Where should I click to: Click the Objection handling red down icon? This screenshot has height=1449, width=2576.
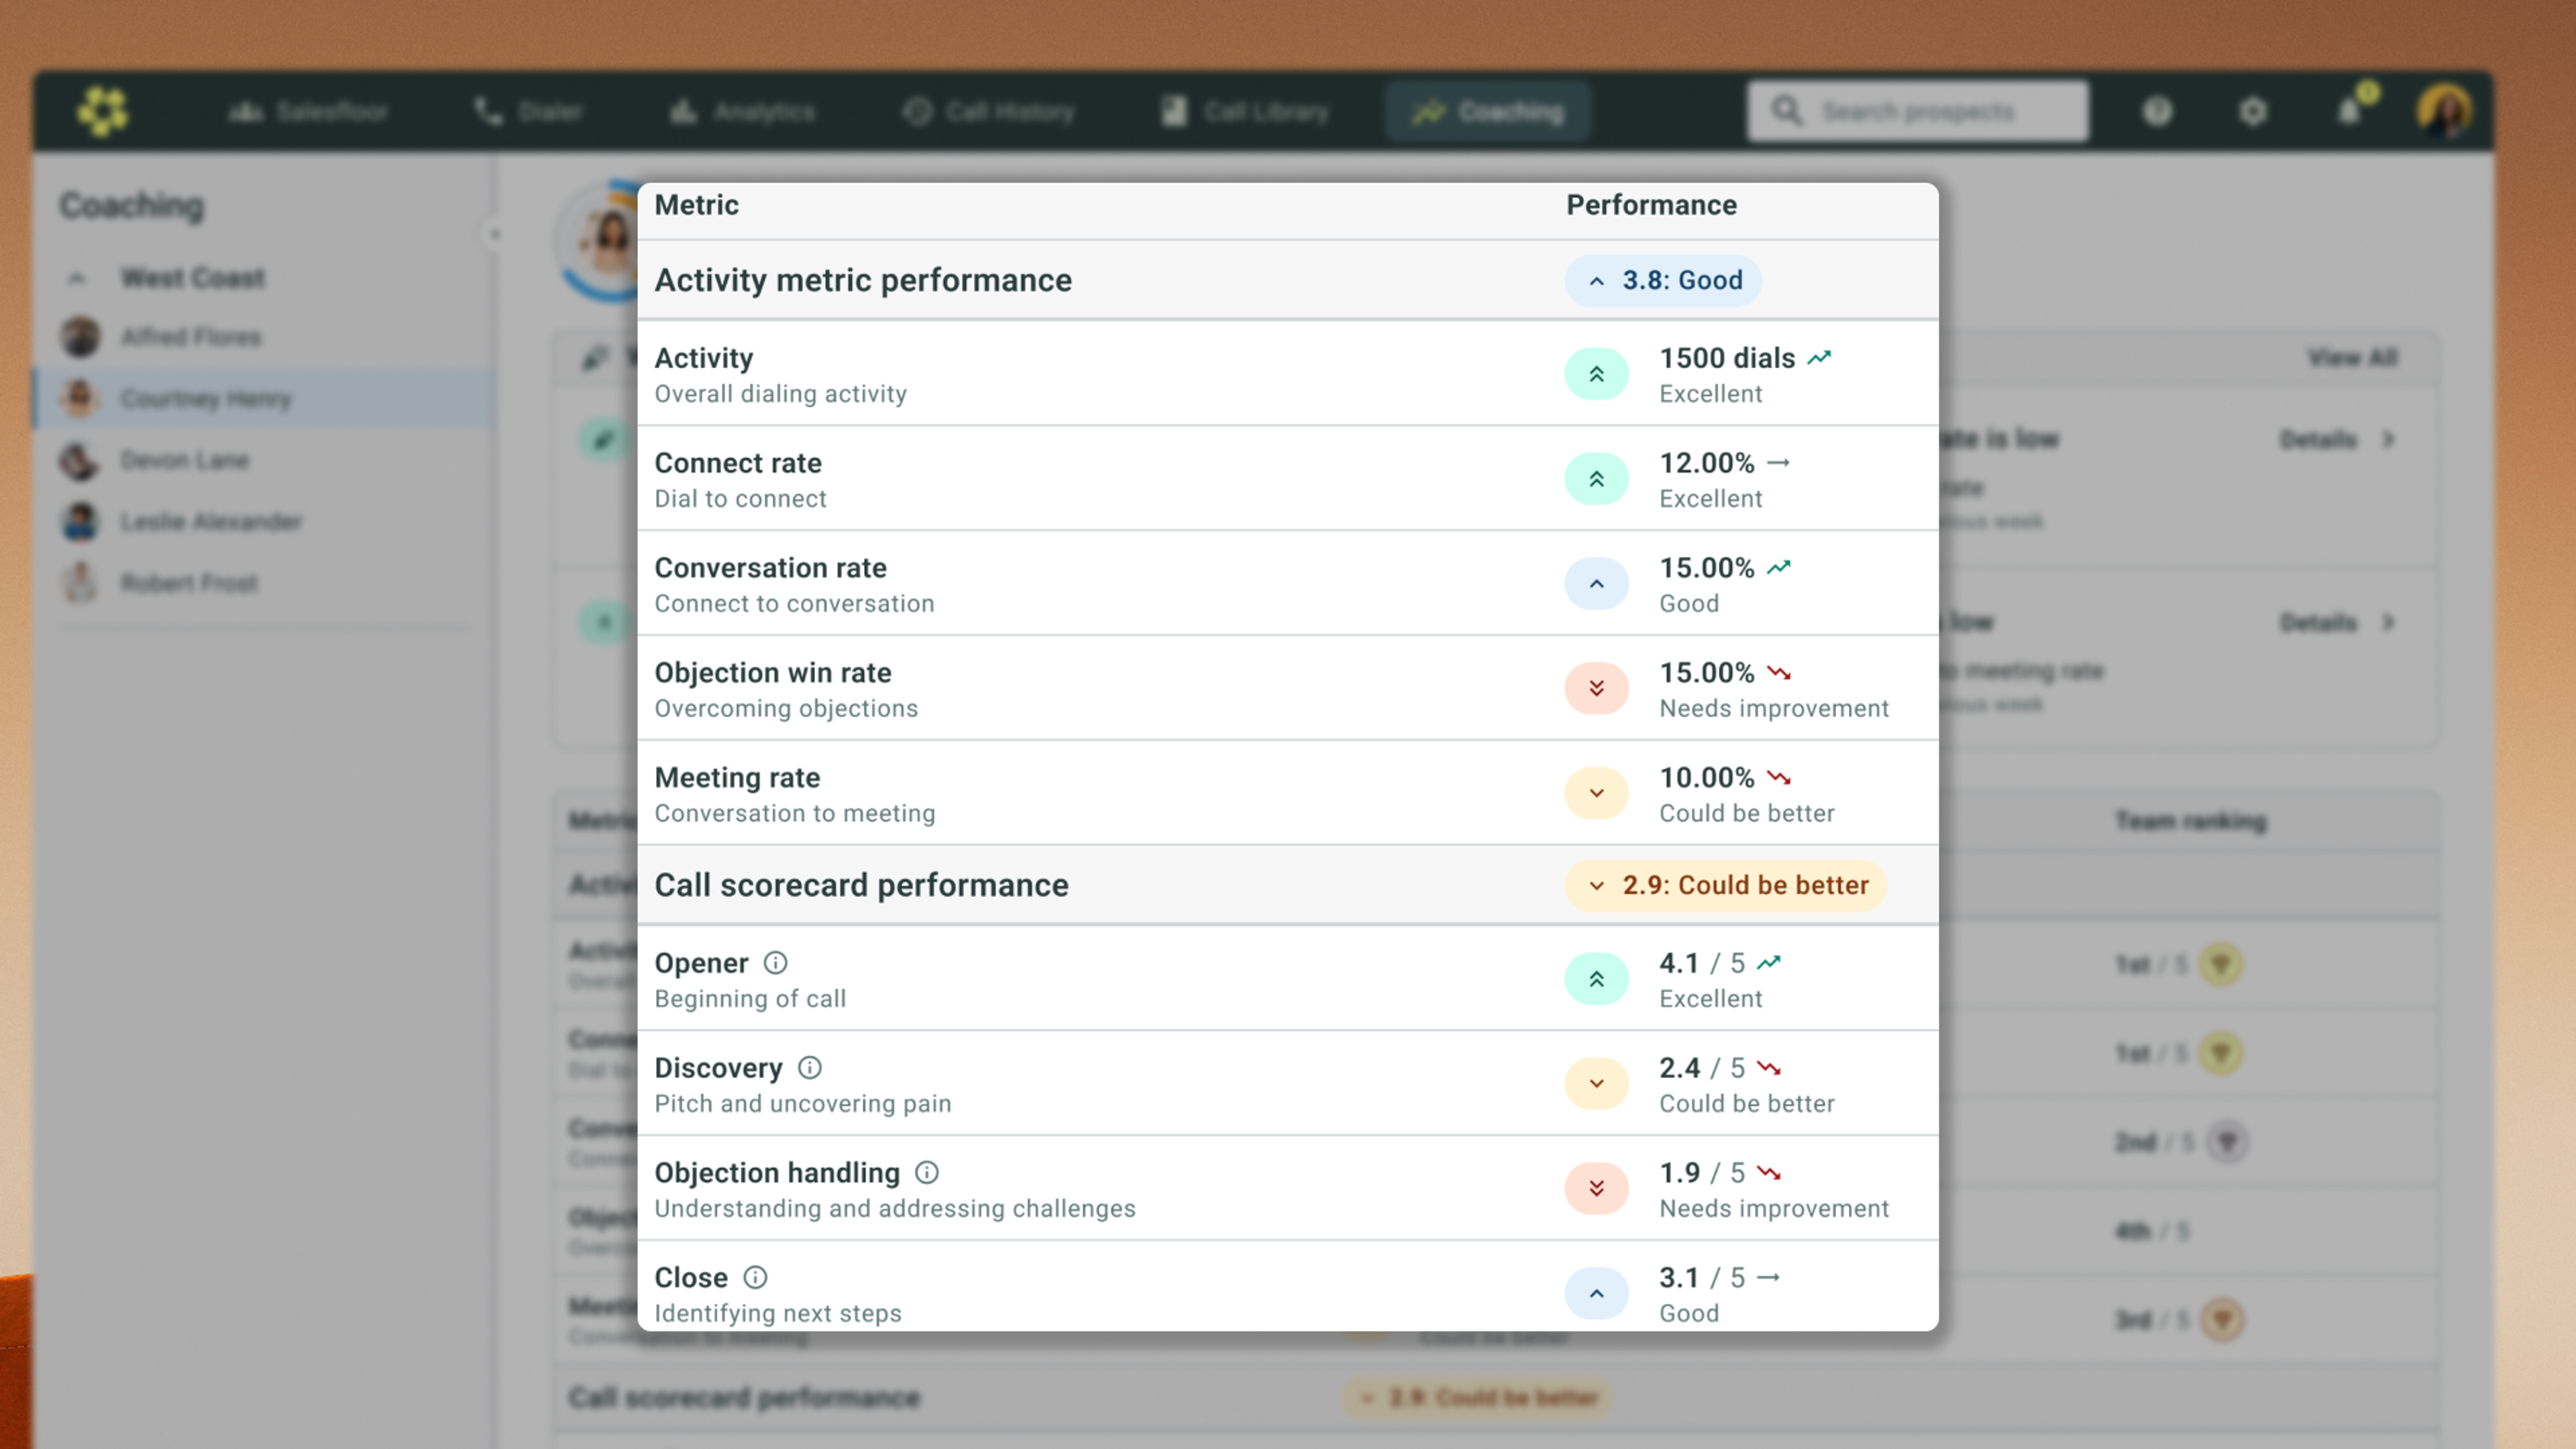click(1597, 1188)
